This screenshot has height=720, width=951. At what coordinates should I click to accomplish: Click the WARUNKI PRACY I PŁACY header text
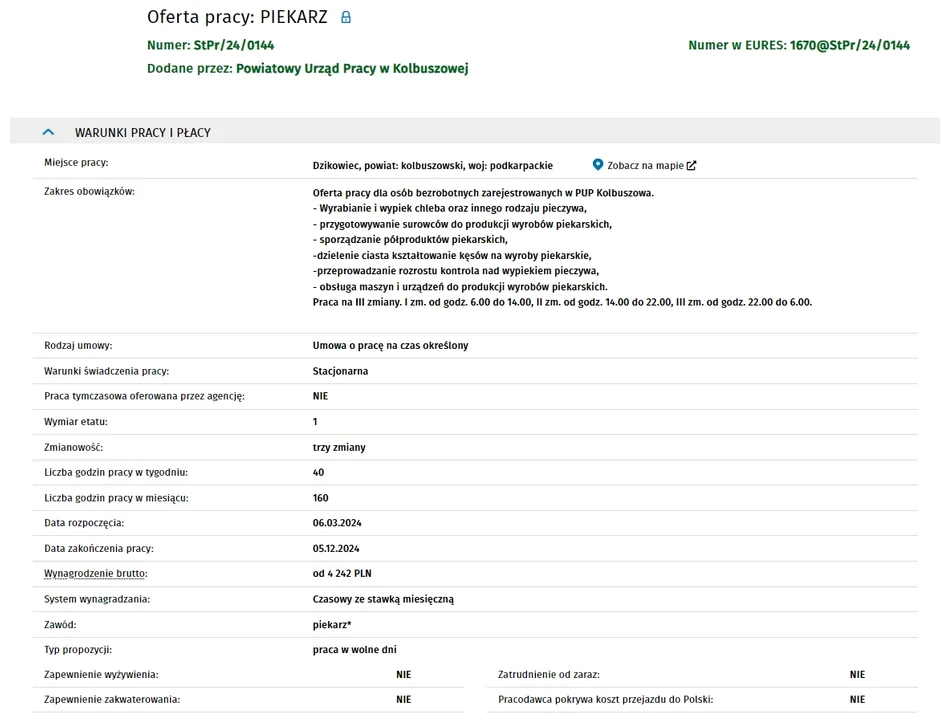[143, 133]
